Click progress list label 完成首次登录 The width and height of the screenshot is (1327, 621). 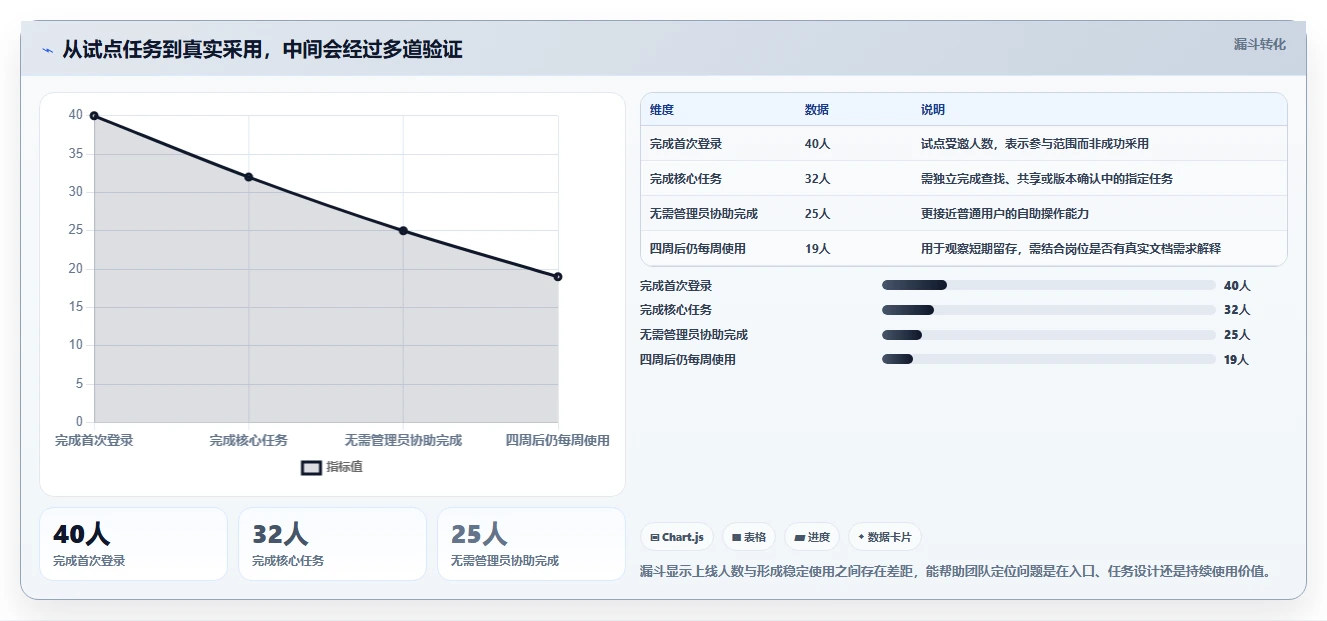click(x=676, y=286)
